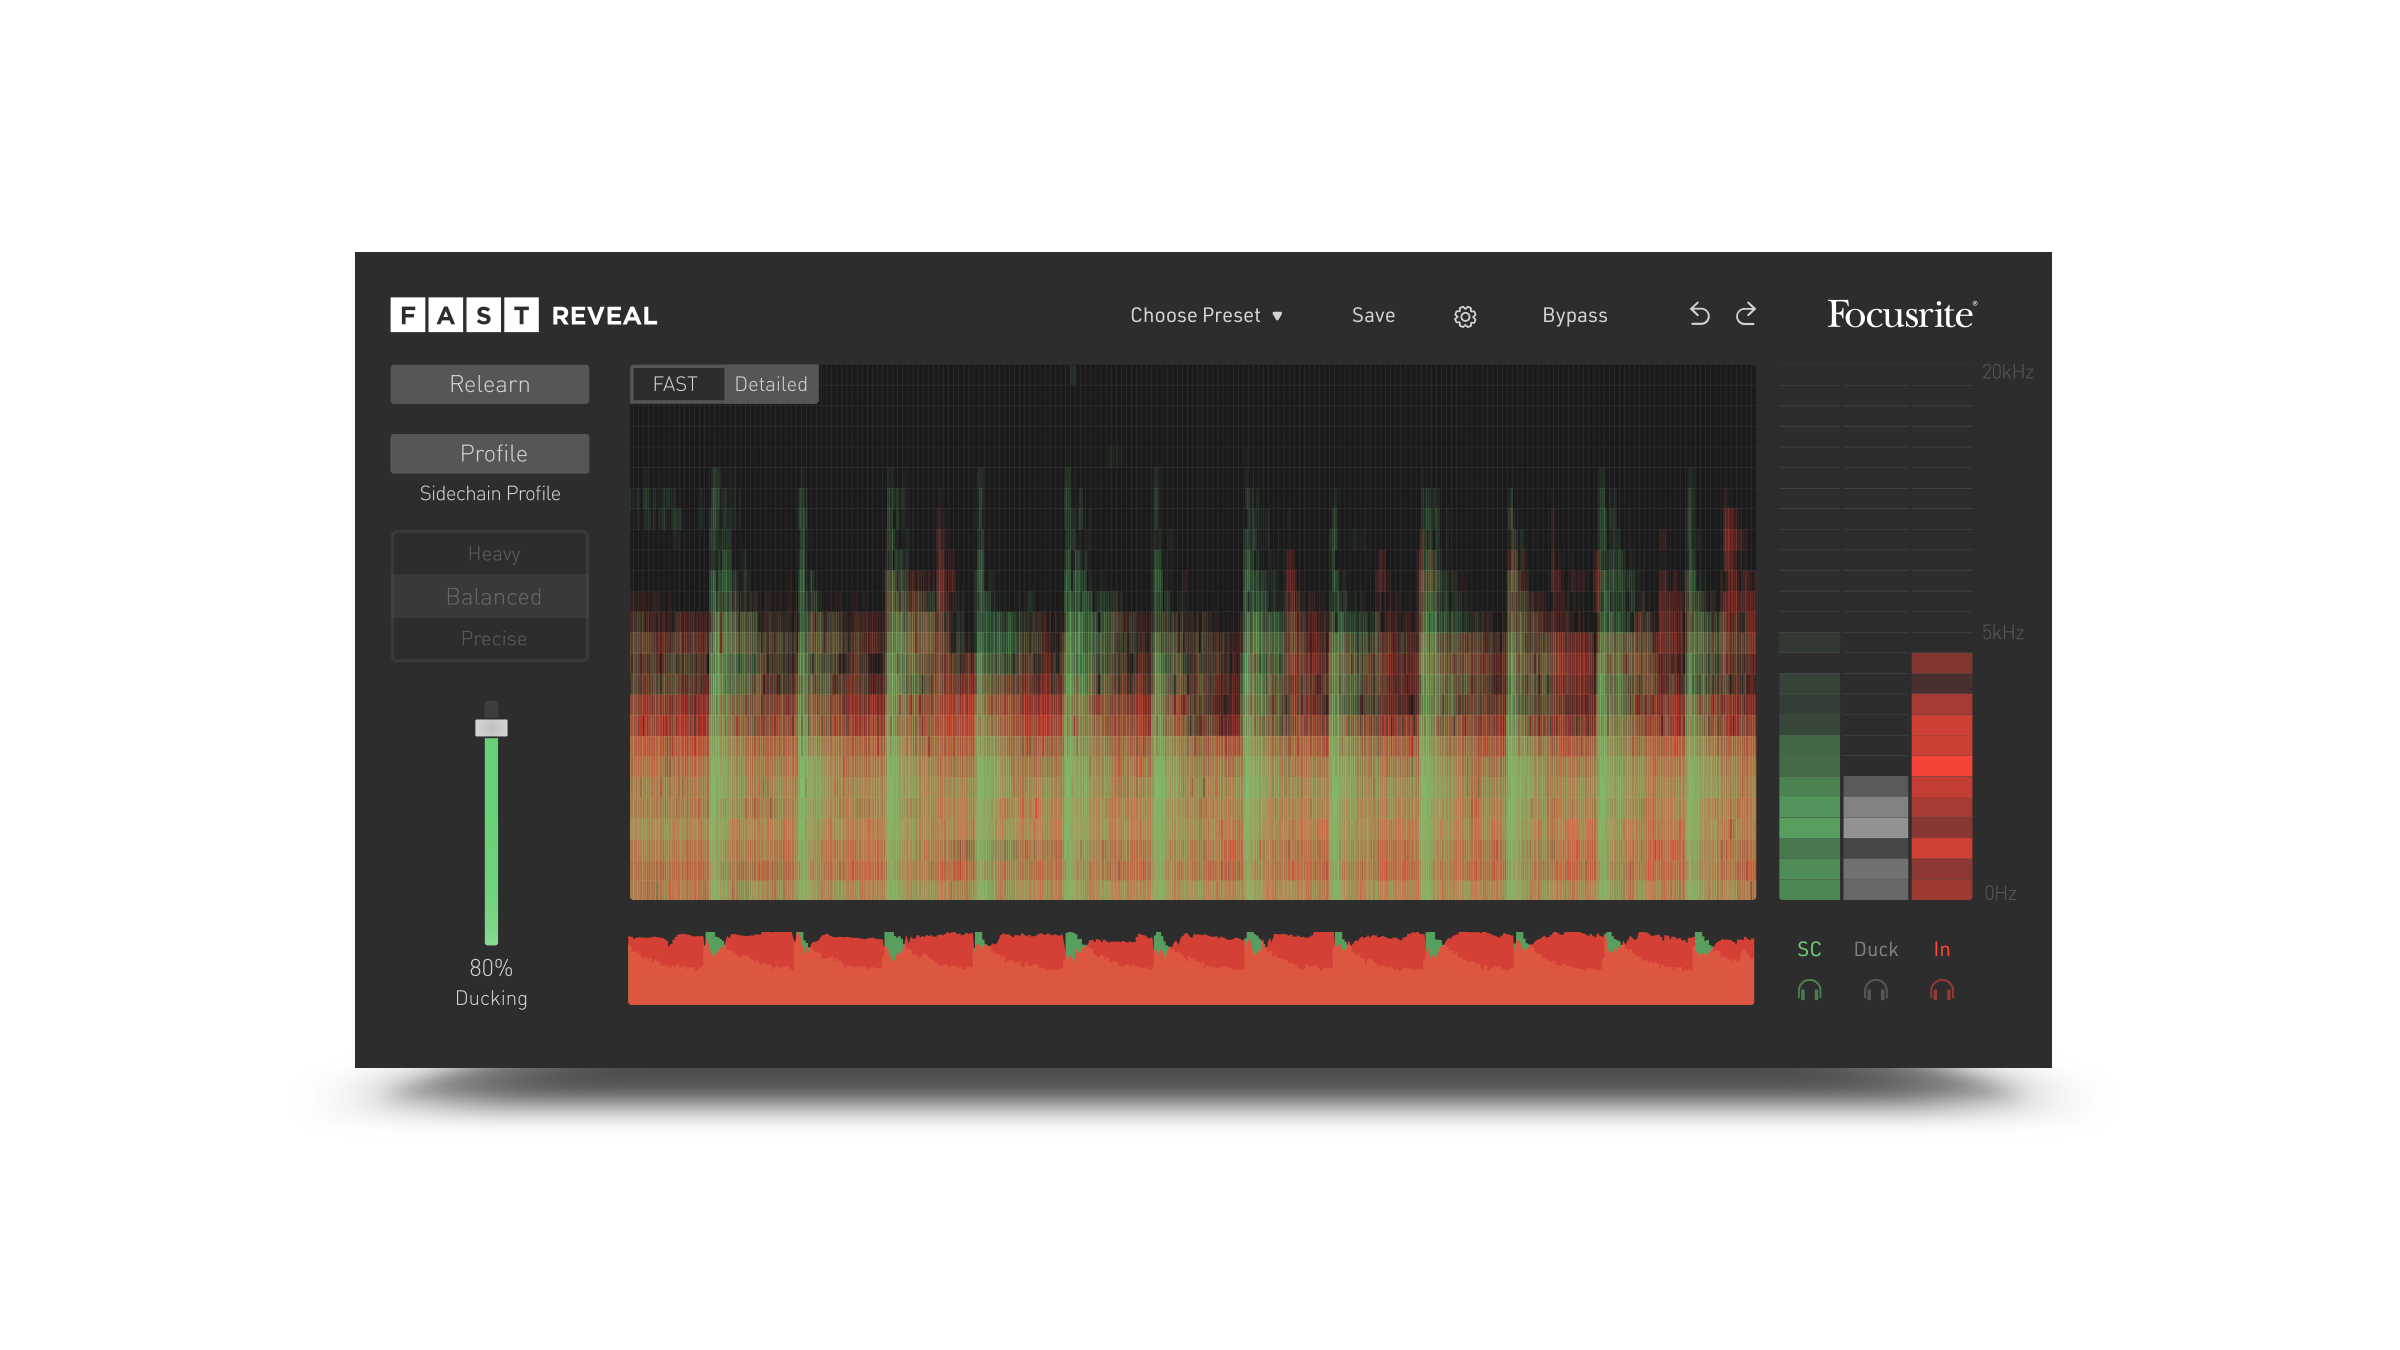
Task: Click the Focusrite logo
Action: coord(1901,314)
